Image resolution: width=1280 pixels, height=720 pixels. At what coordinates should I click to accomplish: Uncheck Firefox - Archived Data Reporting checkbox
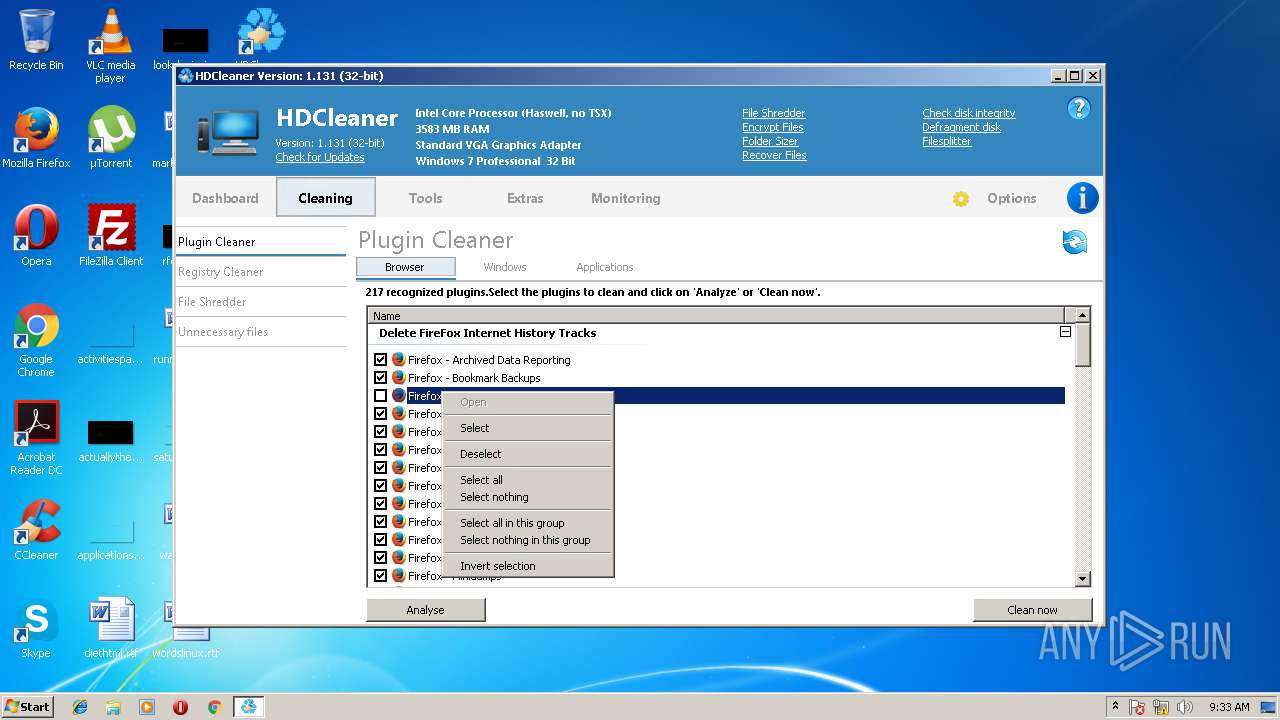point(380,360)
